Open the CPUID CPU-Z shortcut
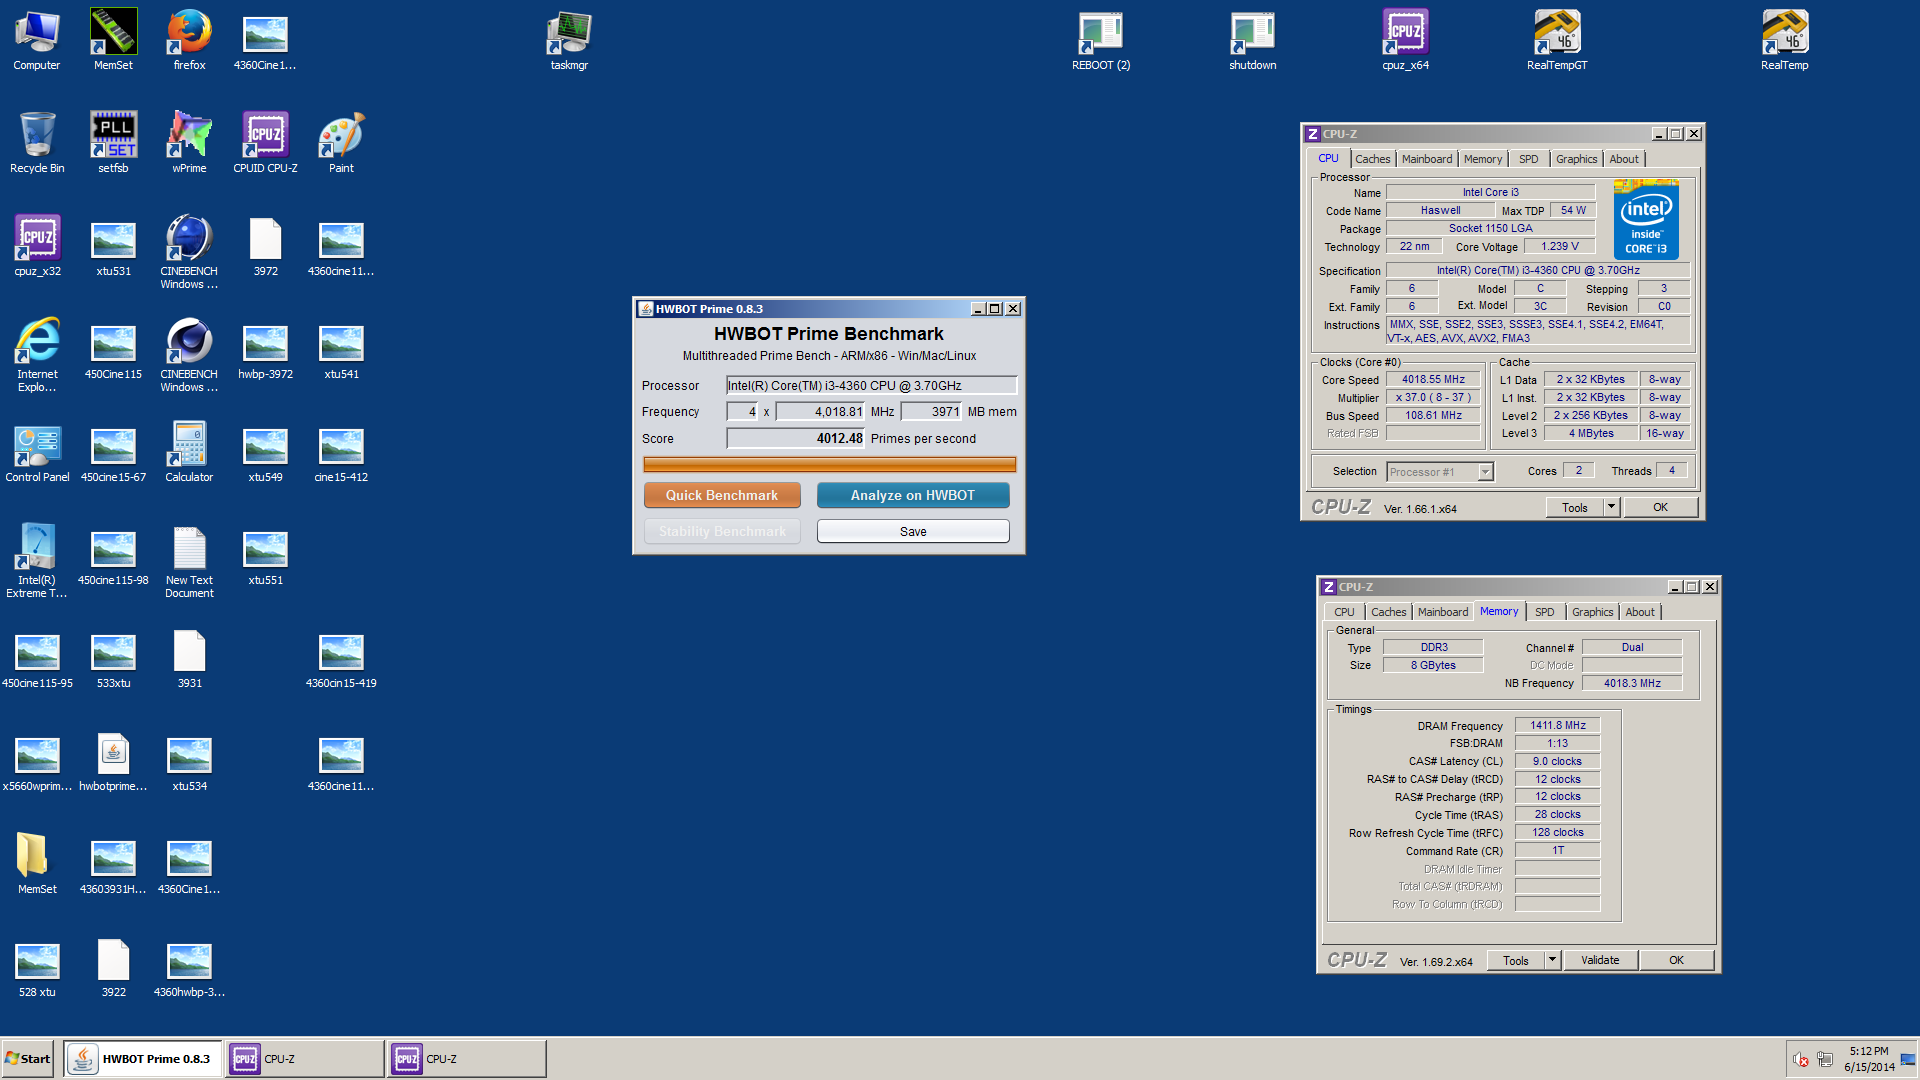 265,143
